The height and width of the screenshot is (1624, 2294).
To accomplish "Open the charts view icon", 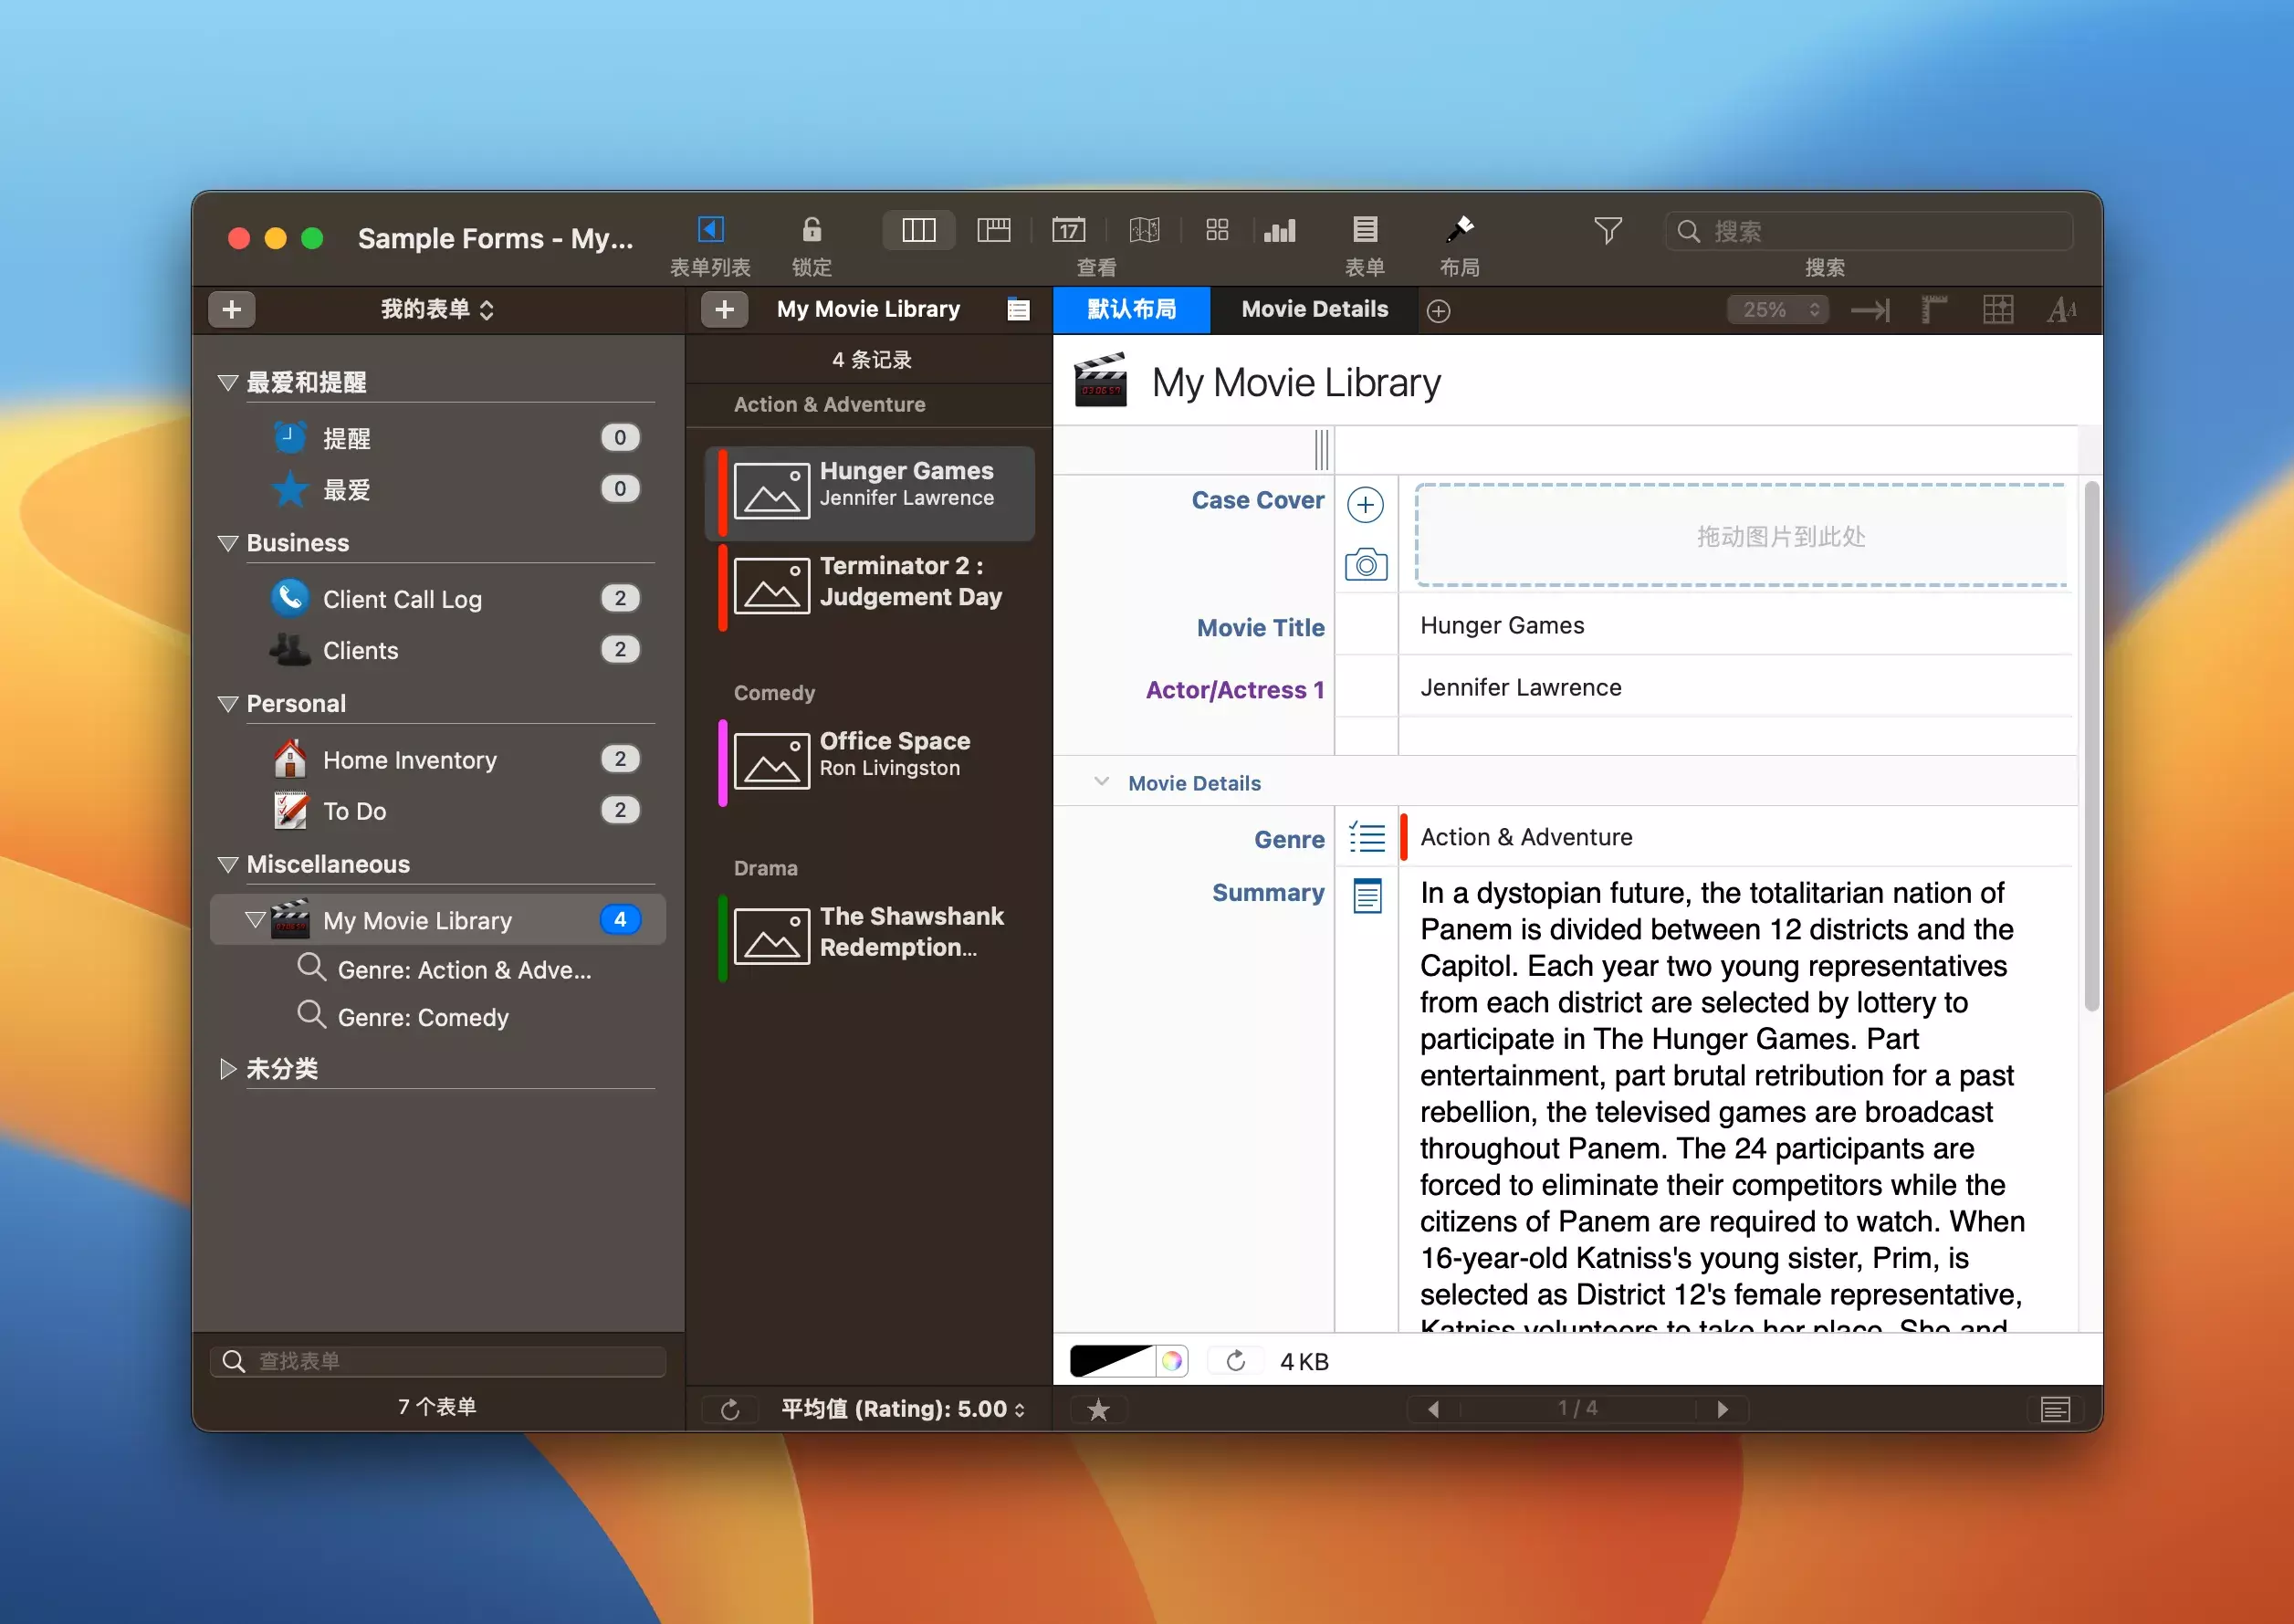I will (x=1279, y=231).
